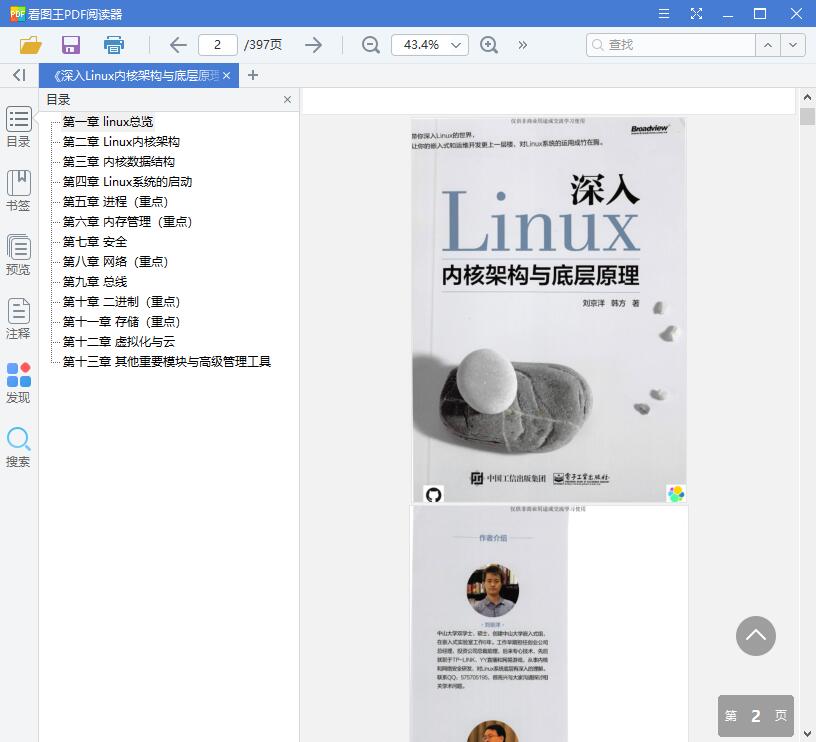816x742 pixels.
Task: Enter fullscreen mode via expand icon
Action: (696, 14)
